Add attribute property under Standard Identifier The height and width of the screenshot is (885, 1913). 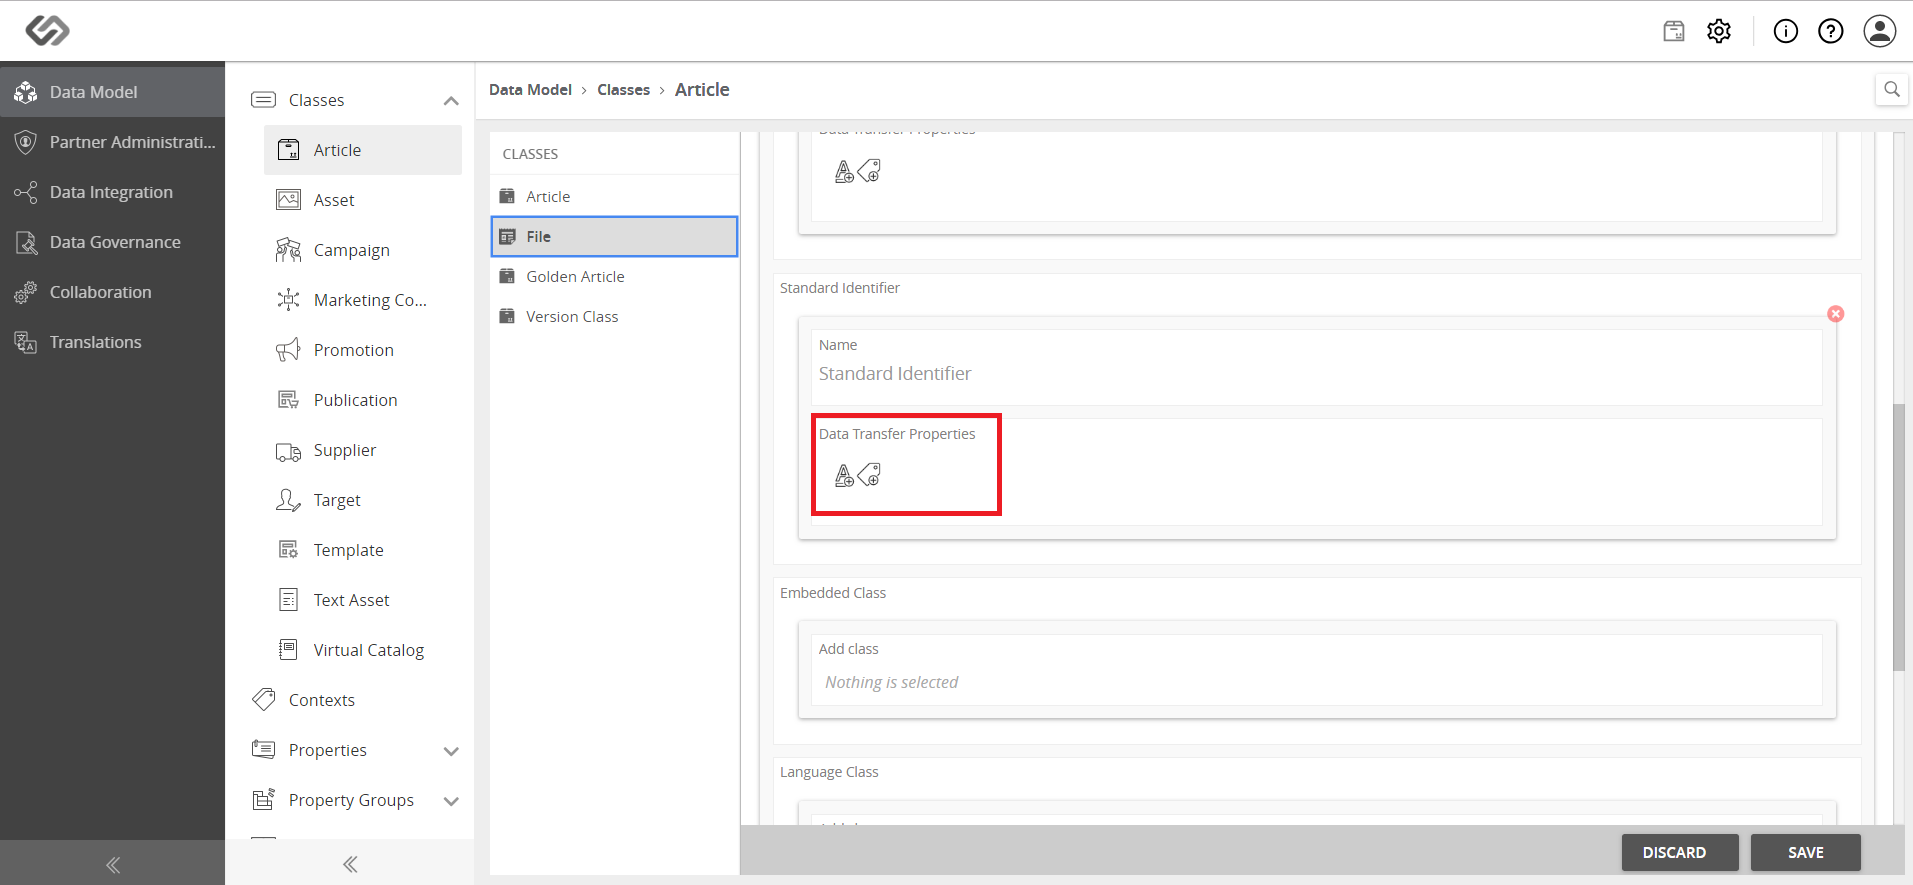(844, 476)
